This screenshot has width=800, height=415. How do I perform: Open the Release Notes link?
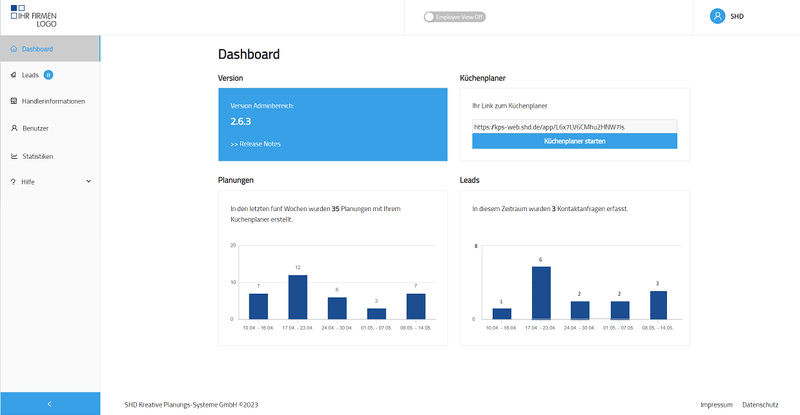255,144
